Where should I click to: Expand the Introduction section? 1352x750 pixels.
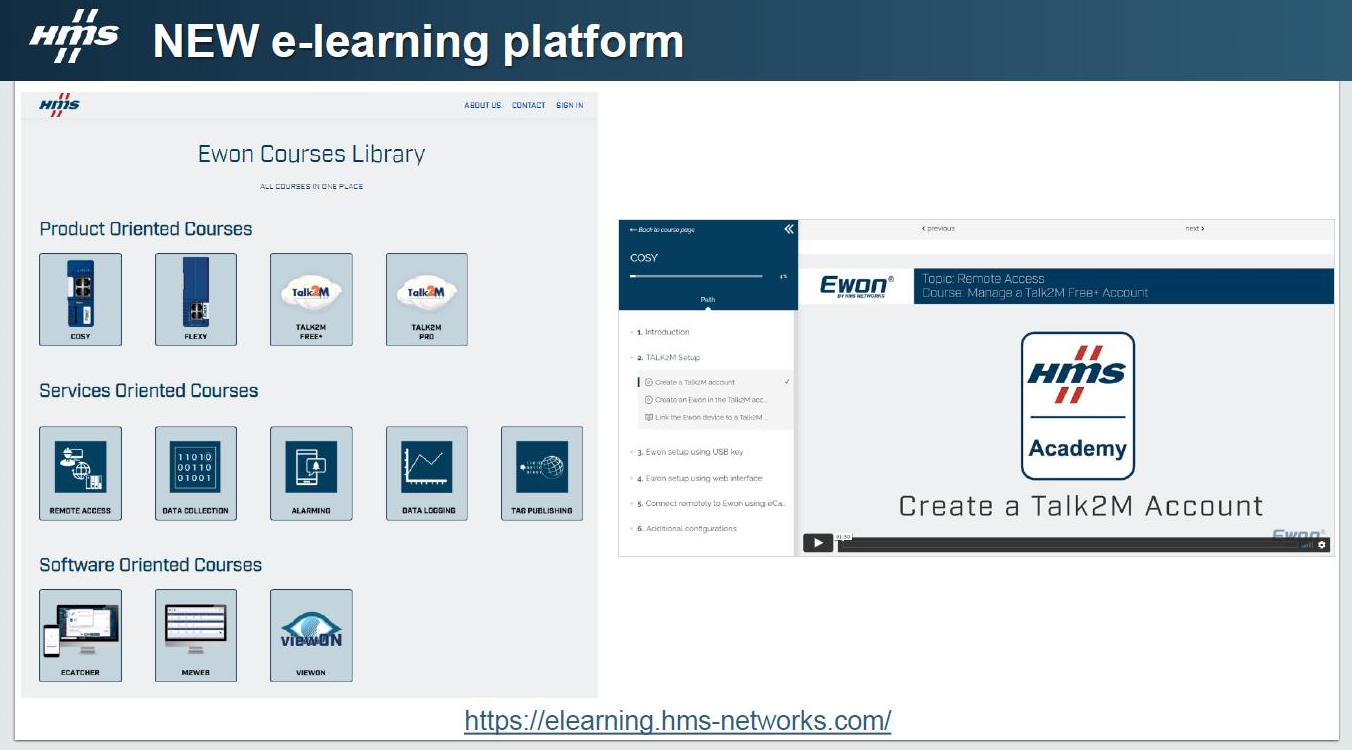pos(664,331)
